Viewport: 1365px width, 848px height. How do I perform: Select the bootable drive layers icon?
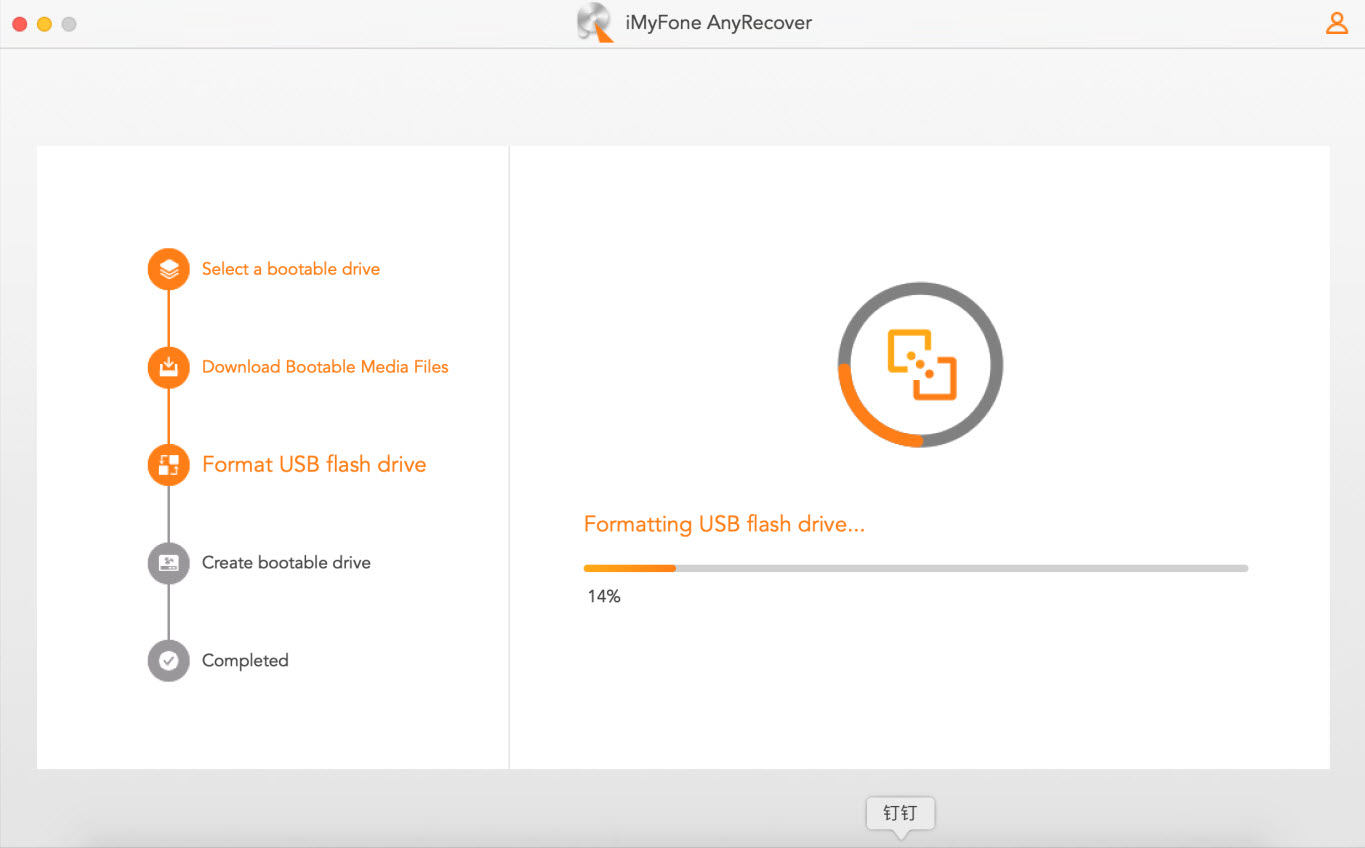pyautogui.click(x=168, y=268)
